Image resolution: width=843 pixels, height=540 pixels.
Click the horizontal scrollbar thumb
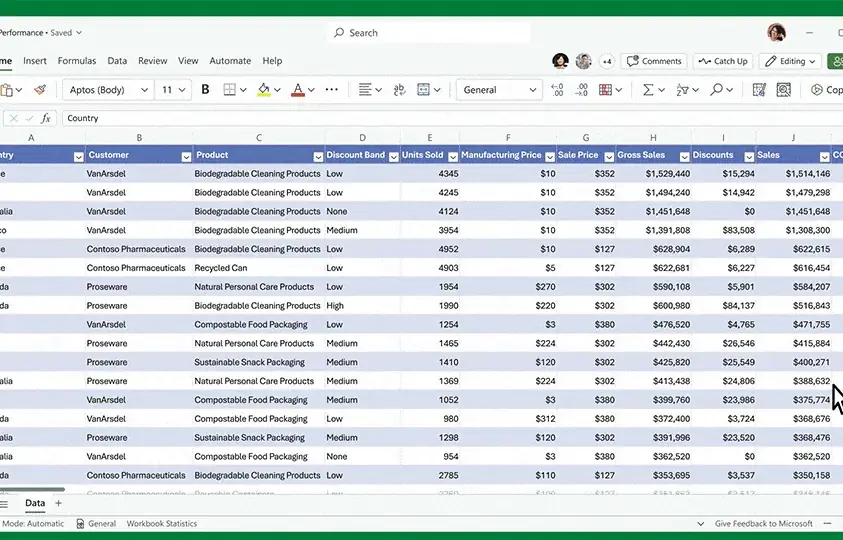click(x=32, y=489)
